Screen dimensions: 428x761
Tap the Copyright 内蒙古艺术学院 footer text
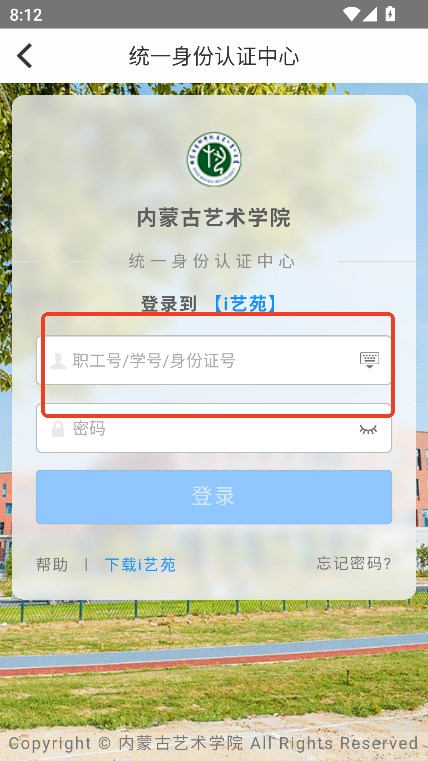[x=214, y=743]
